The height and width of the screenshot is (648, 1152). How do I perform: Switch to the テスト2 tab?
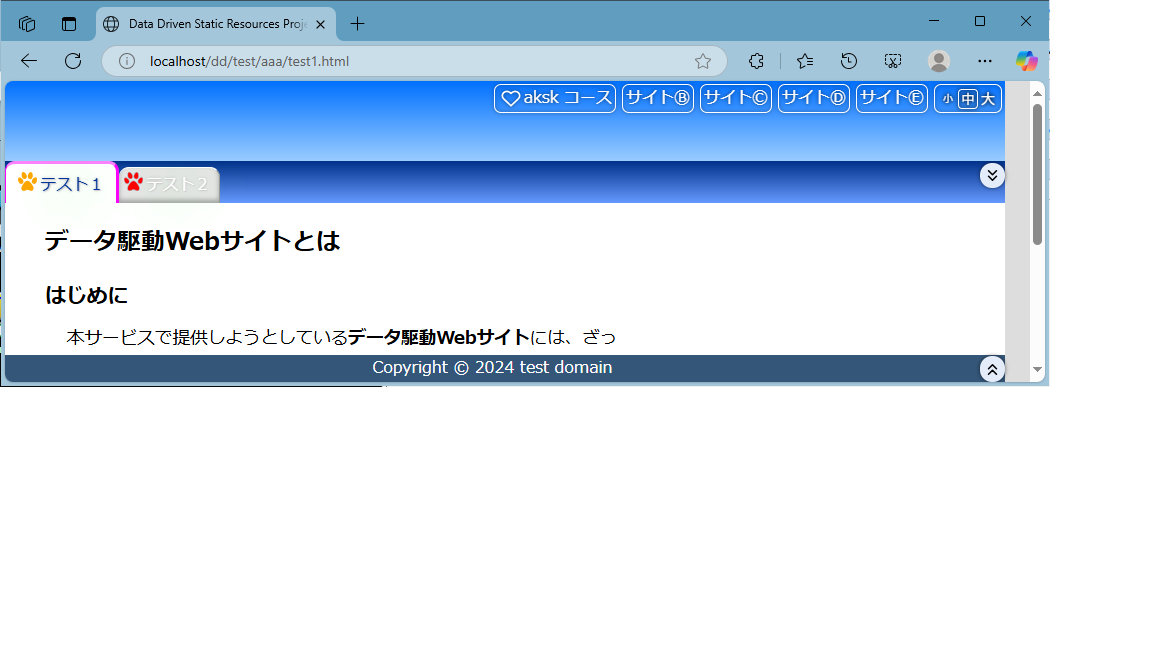pos(168,184)
